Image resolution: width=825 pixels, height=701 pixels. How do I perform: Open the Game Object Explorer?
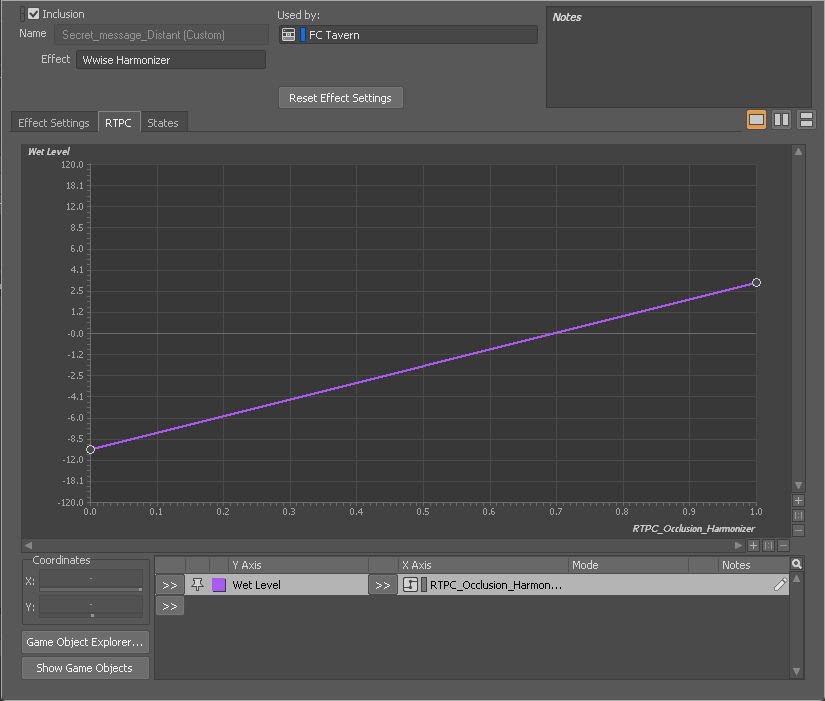click(85, 642)
